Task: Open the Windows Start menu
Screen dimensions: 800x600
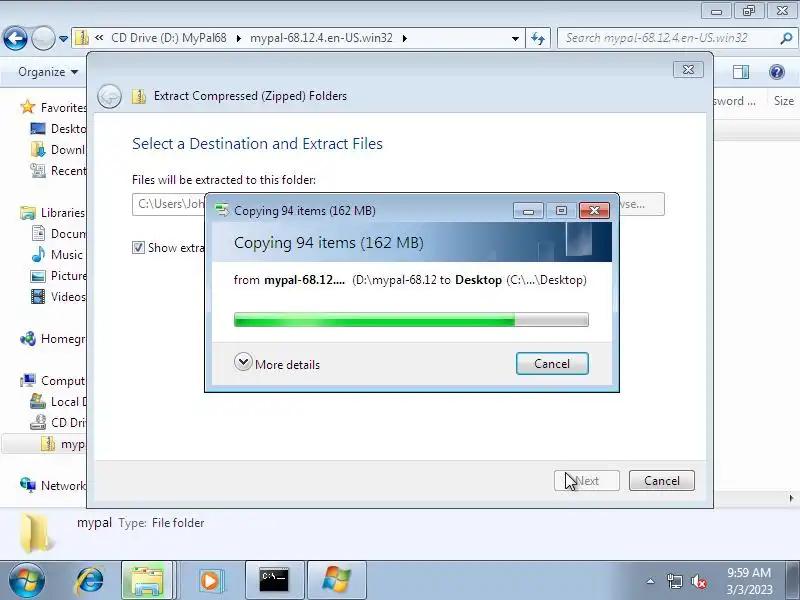Action: [x=27, y=581]
